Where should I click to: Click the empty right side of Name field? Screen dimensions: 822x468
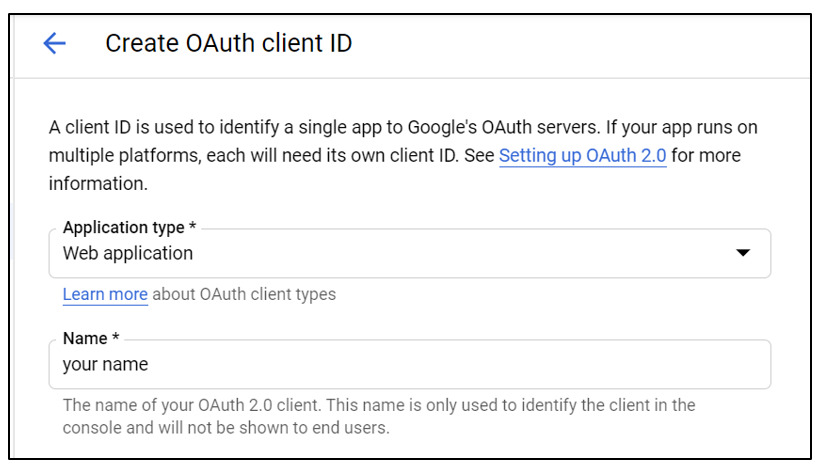pos(600,365)
